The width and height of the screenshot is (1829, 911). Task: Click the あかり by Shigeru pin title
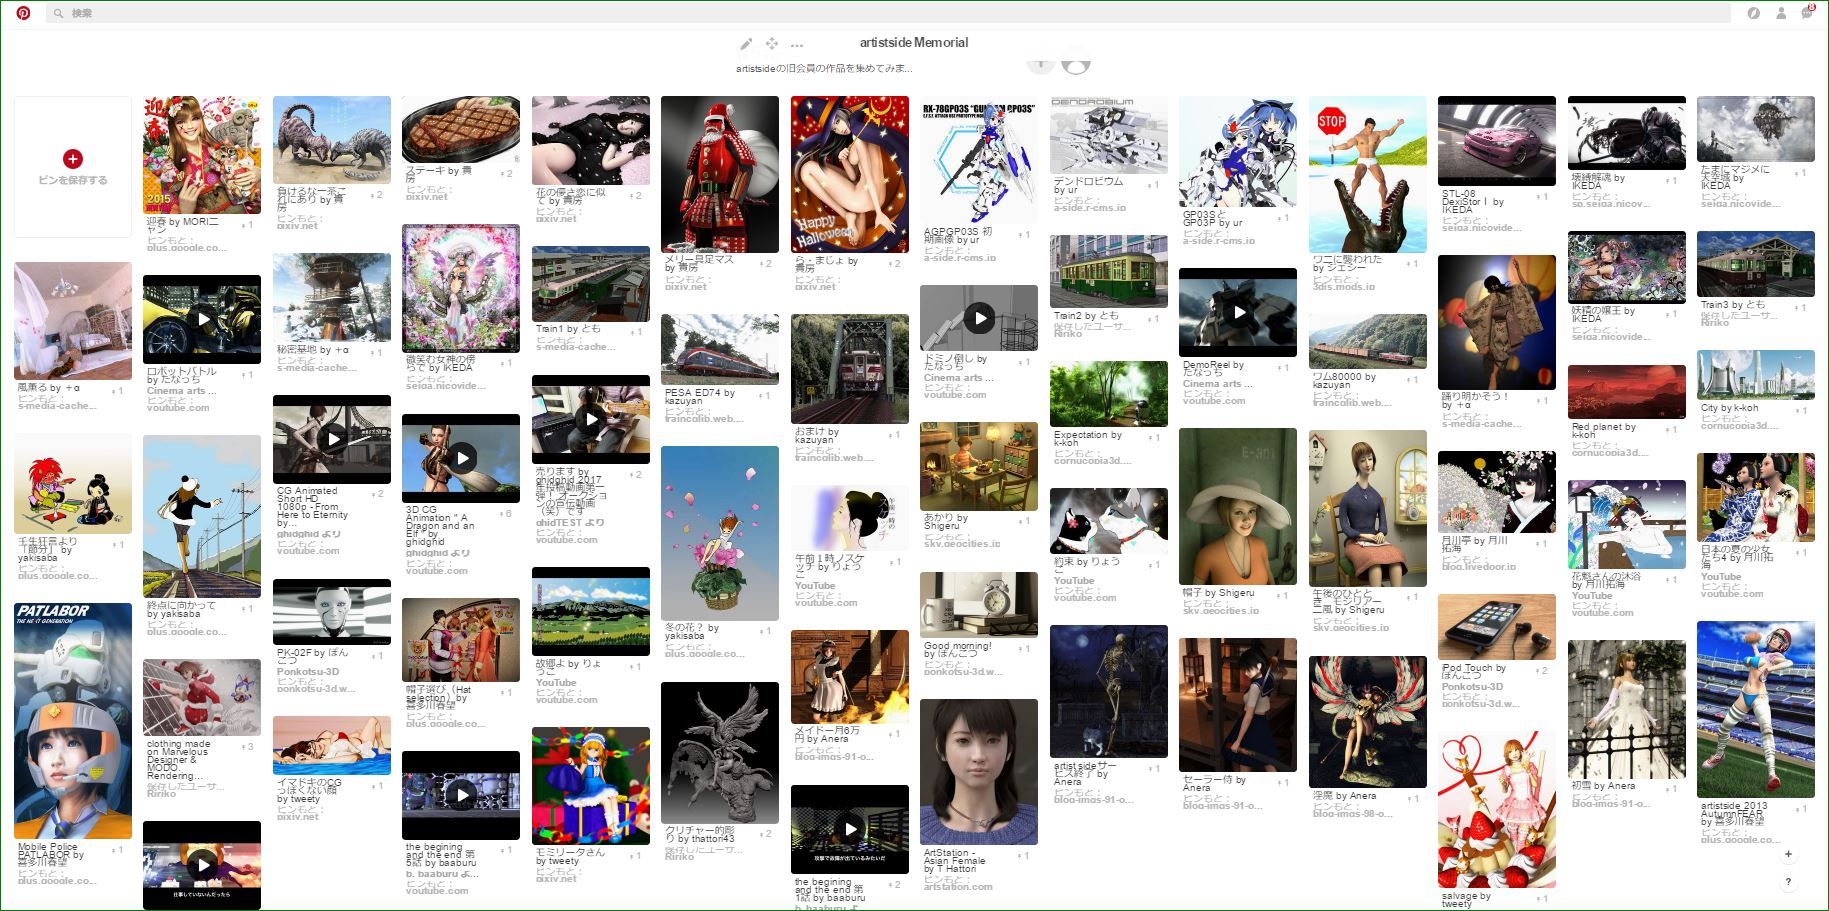point(946,522)
